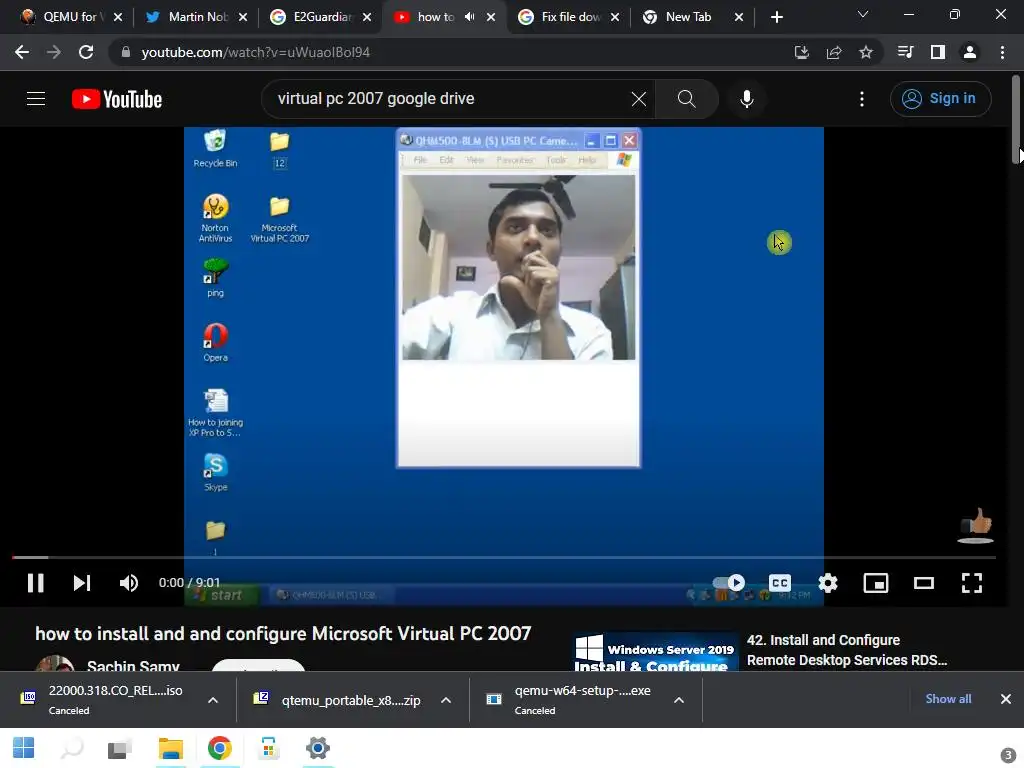Expand options for qtemu_portable zip download
This screenshot has height=768, width=1024.
(446, 700)
